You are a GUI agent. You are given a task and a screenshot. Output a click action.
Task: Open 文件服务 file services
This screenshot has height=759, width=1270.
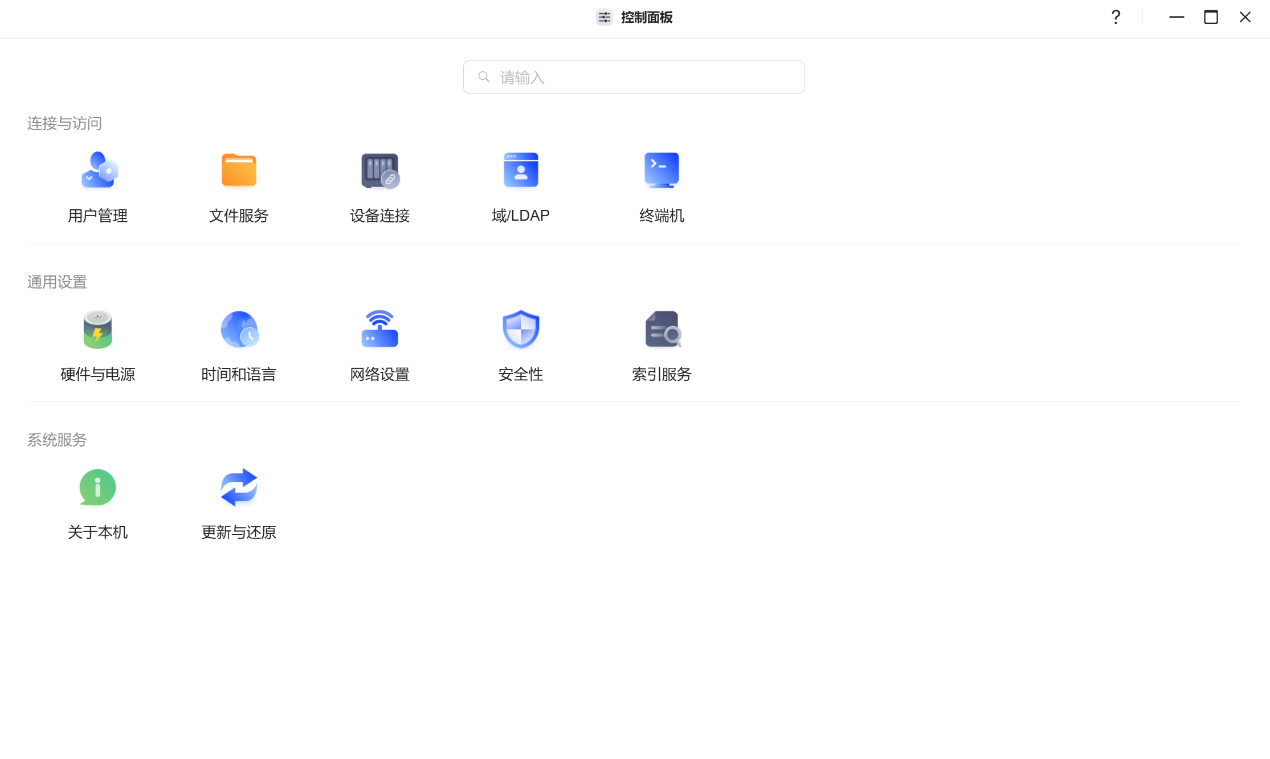tap(239, 187)
